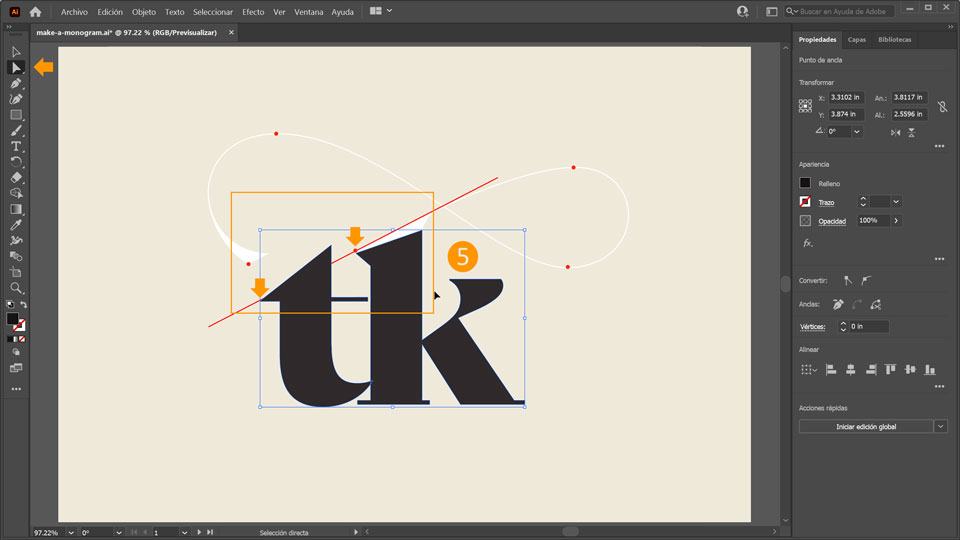Open the Ventana menu
Screen dimensions: 960x540
click(309, 12)
